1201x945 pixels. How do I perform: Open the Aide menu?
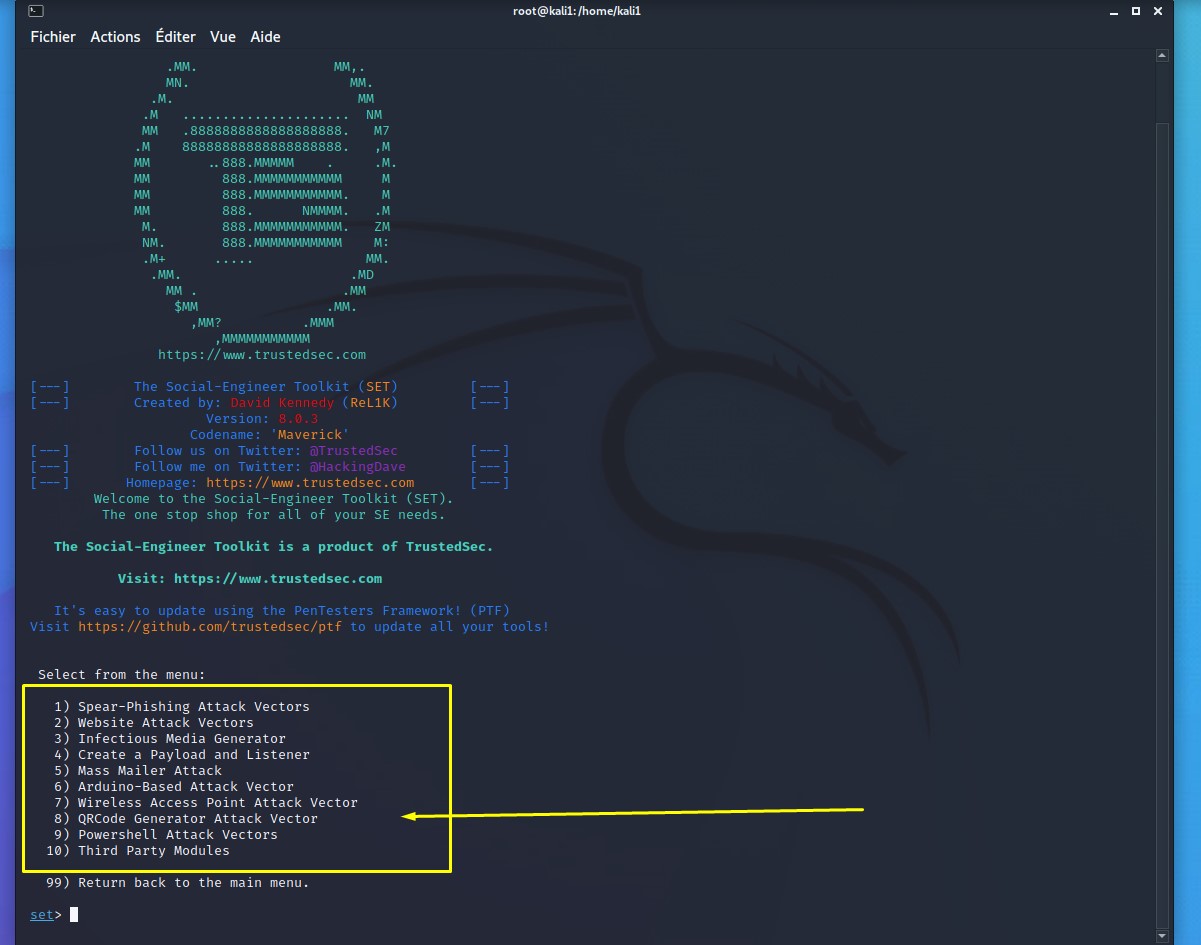[264, 37]
